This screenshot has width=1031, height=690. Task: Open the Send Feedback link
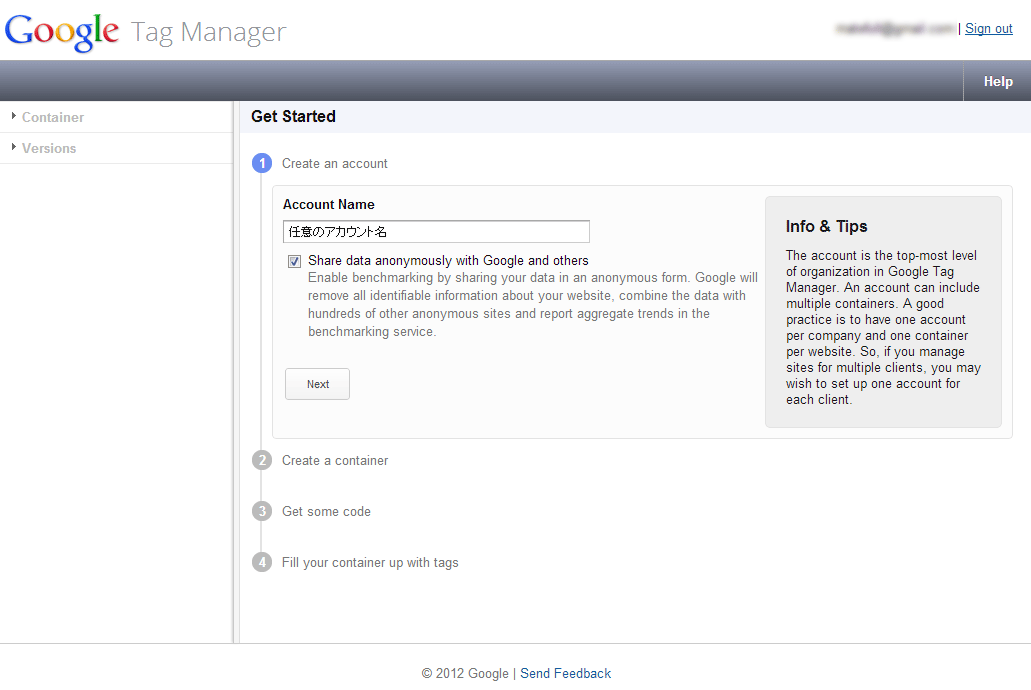click(x=565, y=673)
